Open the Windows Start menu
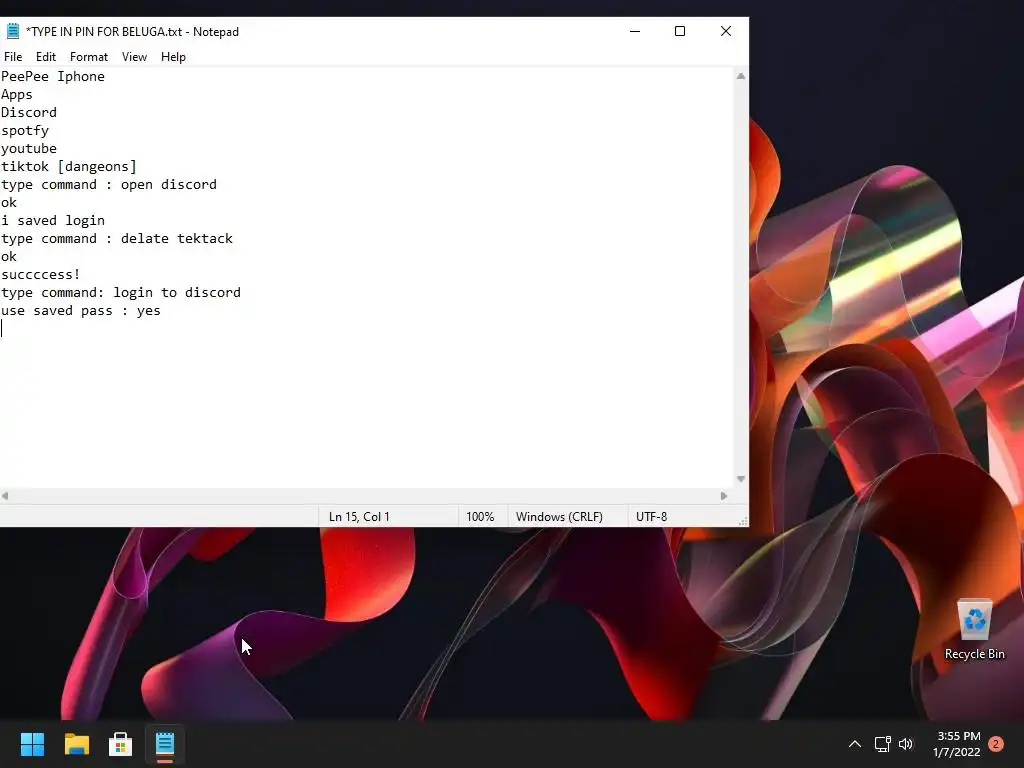 32,744
